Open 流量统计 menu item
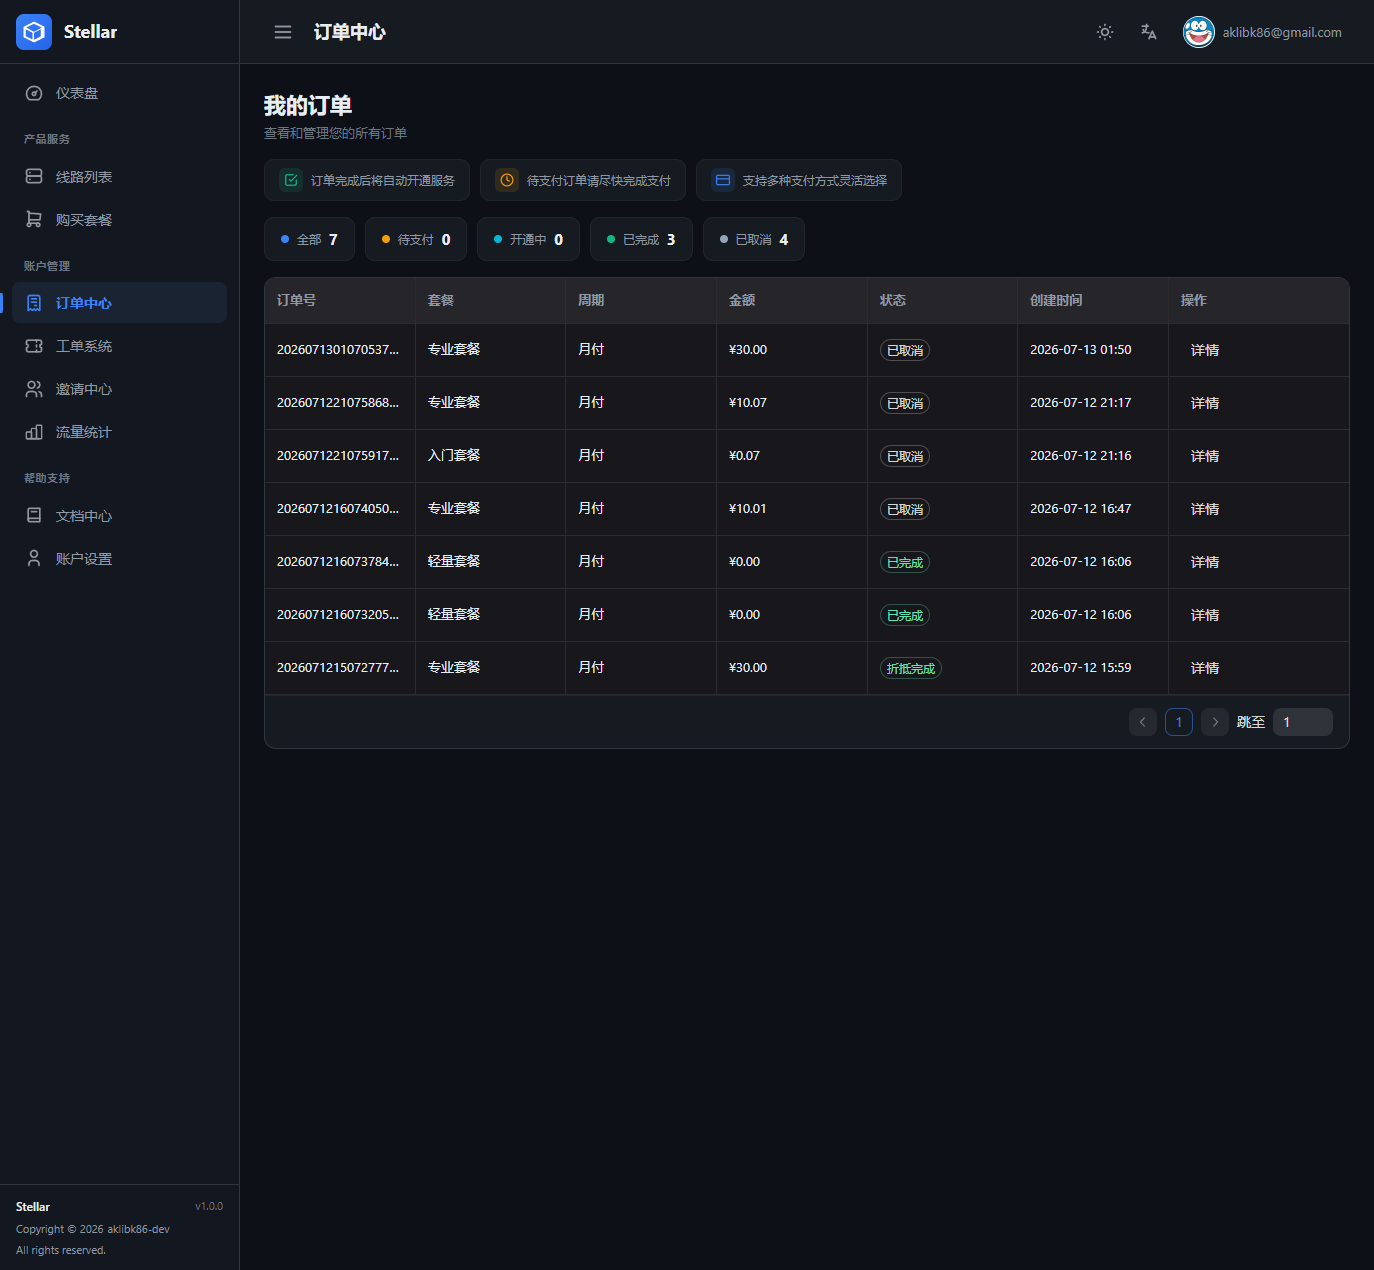 click(x=119, y=432)
